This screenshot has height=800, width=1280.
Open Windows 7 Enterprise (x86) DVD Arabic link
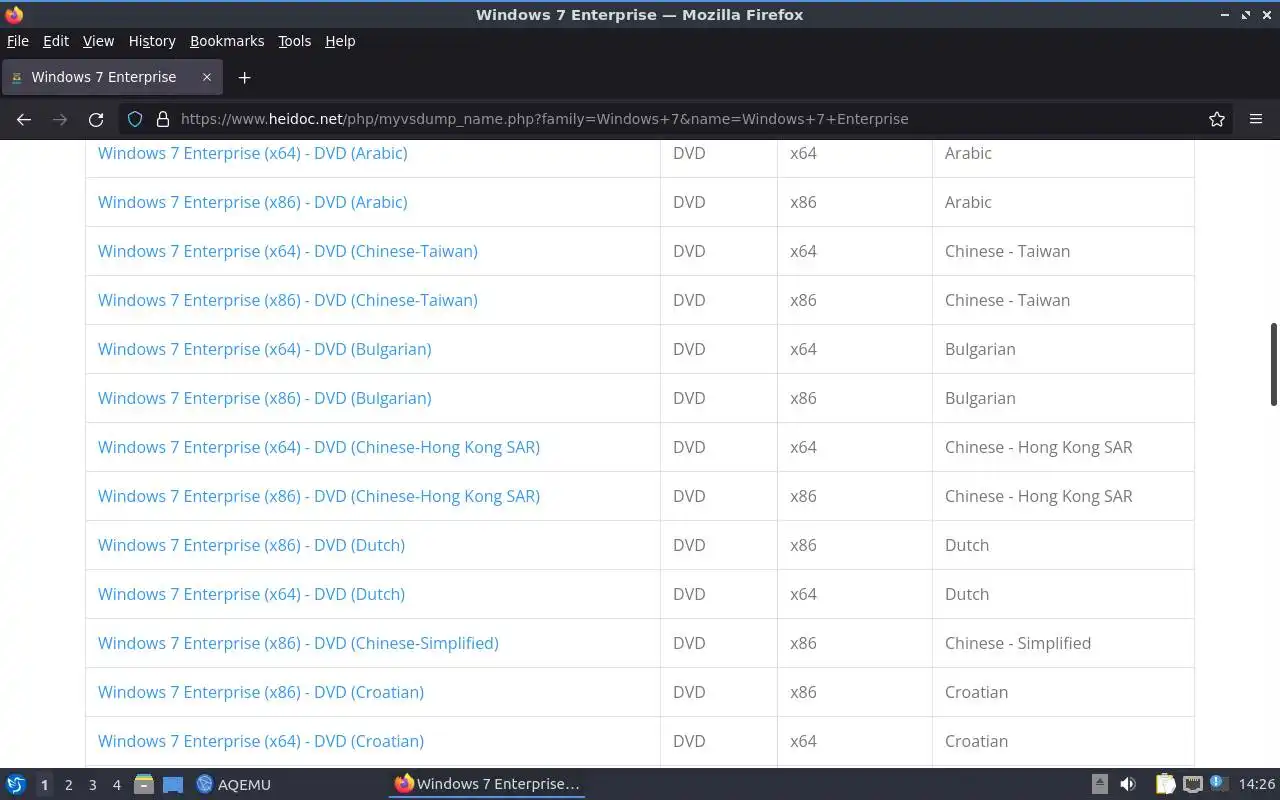point(253,202)
